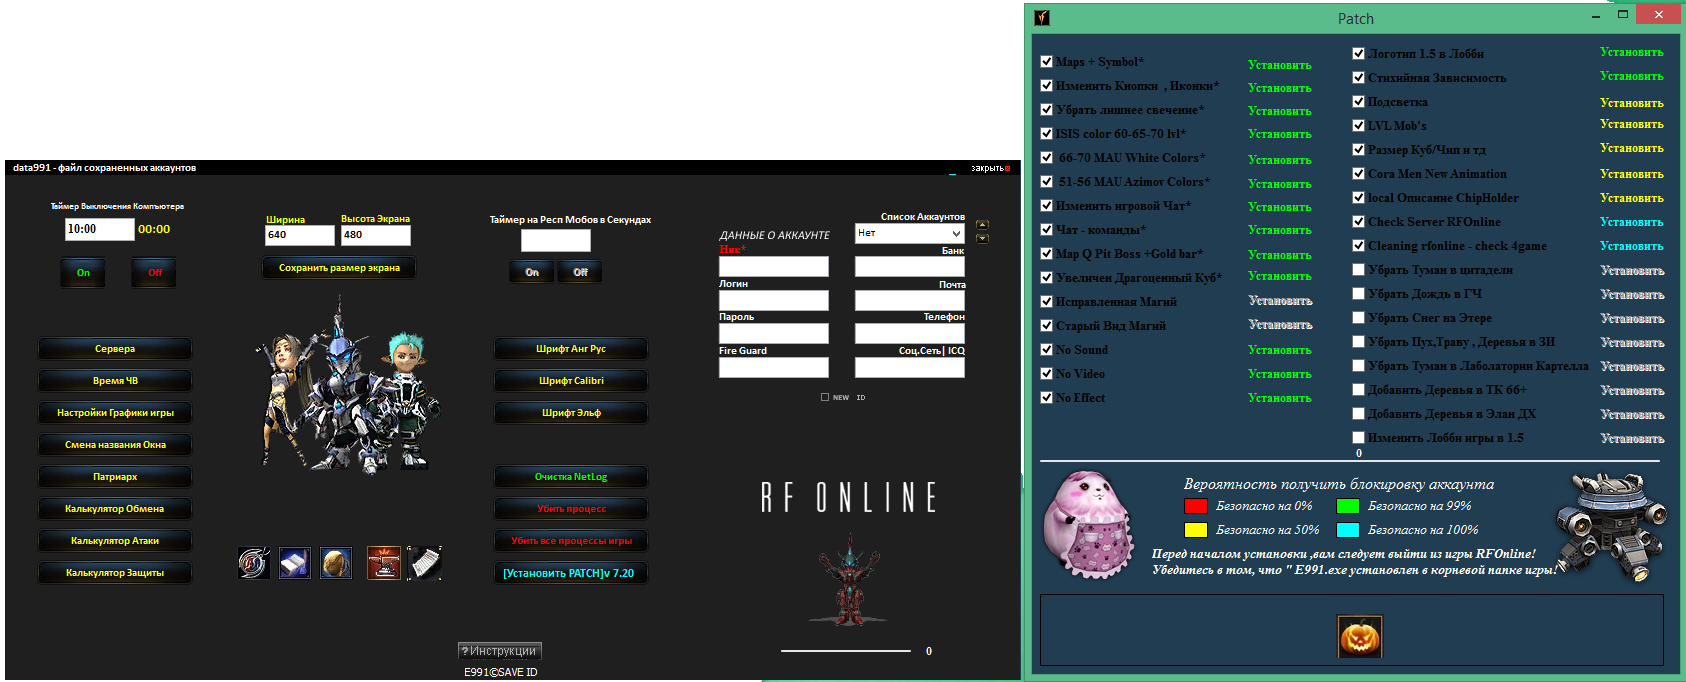Click the paper scroll icon
Screen dimensions: 1686x682
click(x=425, y=563)
